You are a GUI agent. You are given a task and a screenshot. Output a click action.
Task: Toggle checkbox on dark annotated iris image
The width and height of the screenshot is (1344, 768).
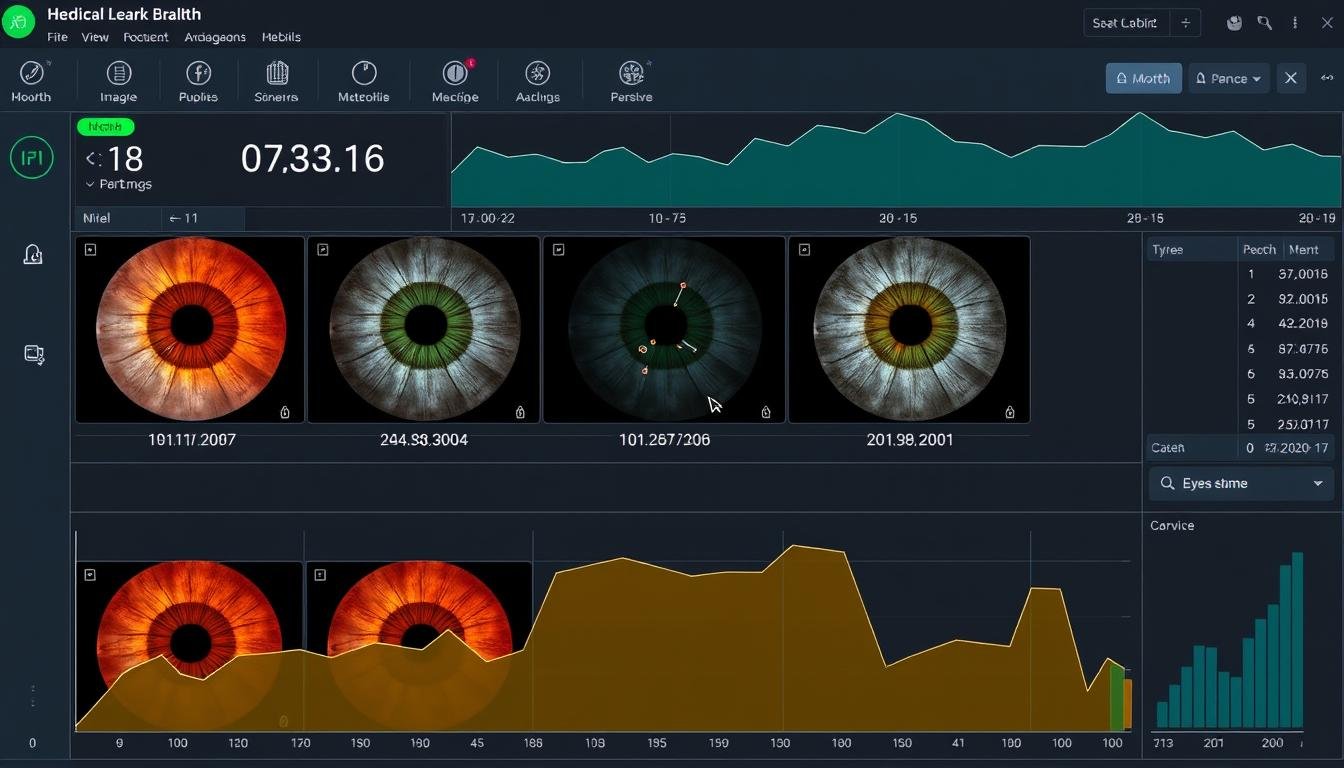pyautogui.click(x=558, y=249)
